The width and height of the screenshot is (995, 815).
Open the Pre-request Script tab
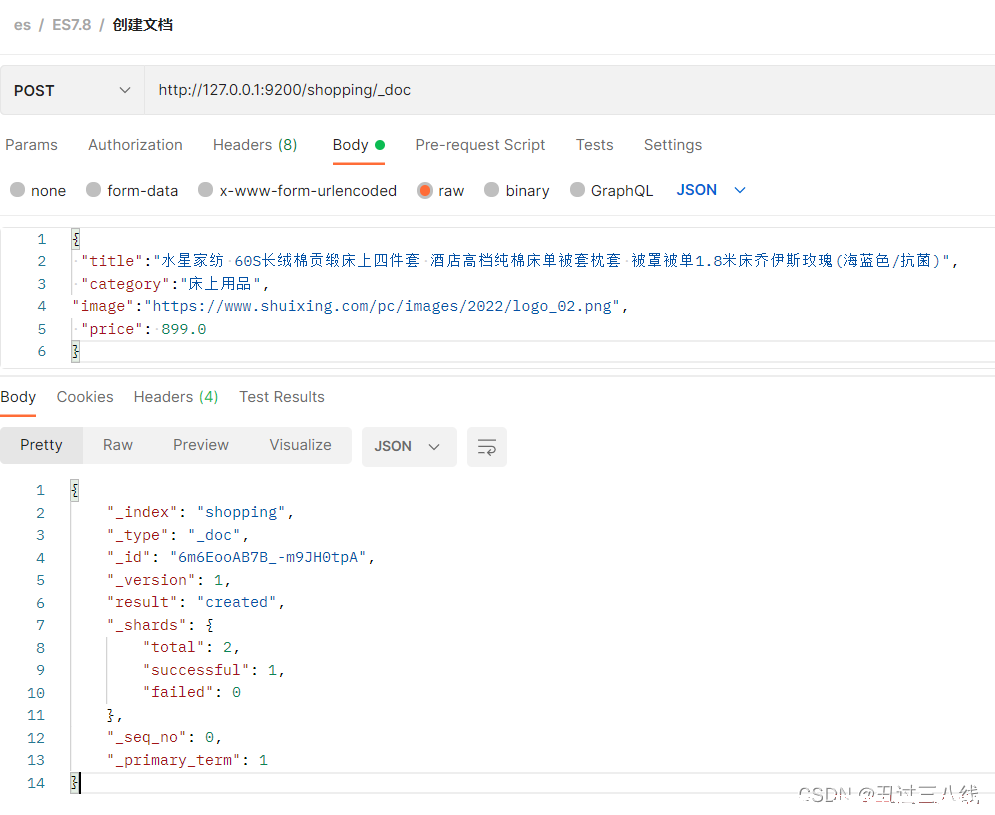[480, 145]
